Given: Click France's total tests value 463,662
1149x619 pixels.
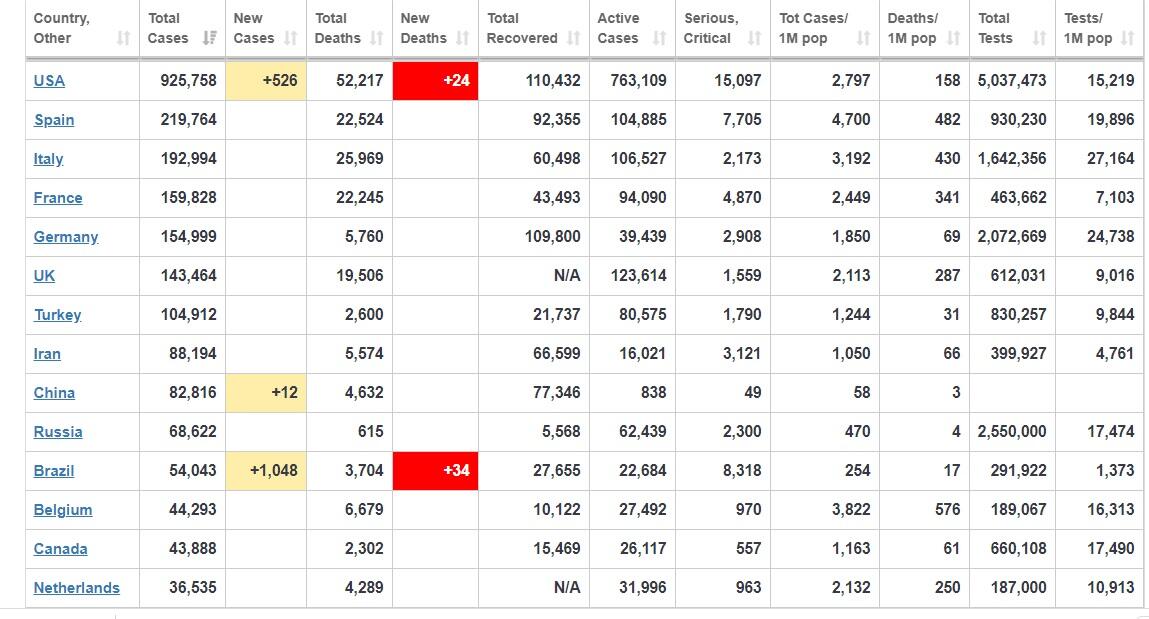Looking at the screenshot, I should click(1019, 198).
